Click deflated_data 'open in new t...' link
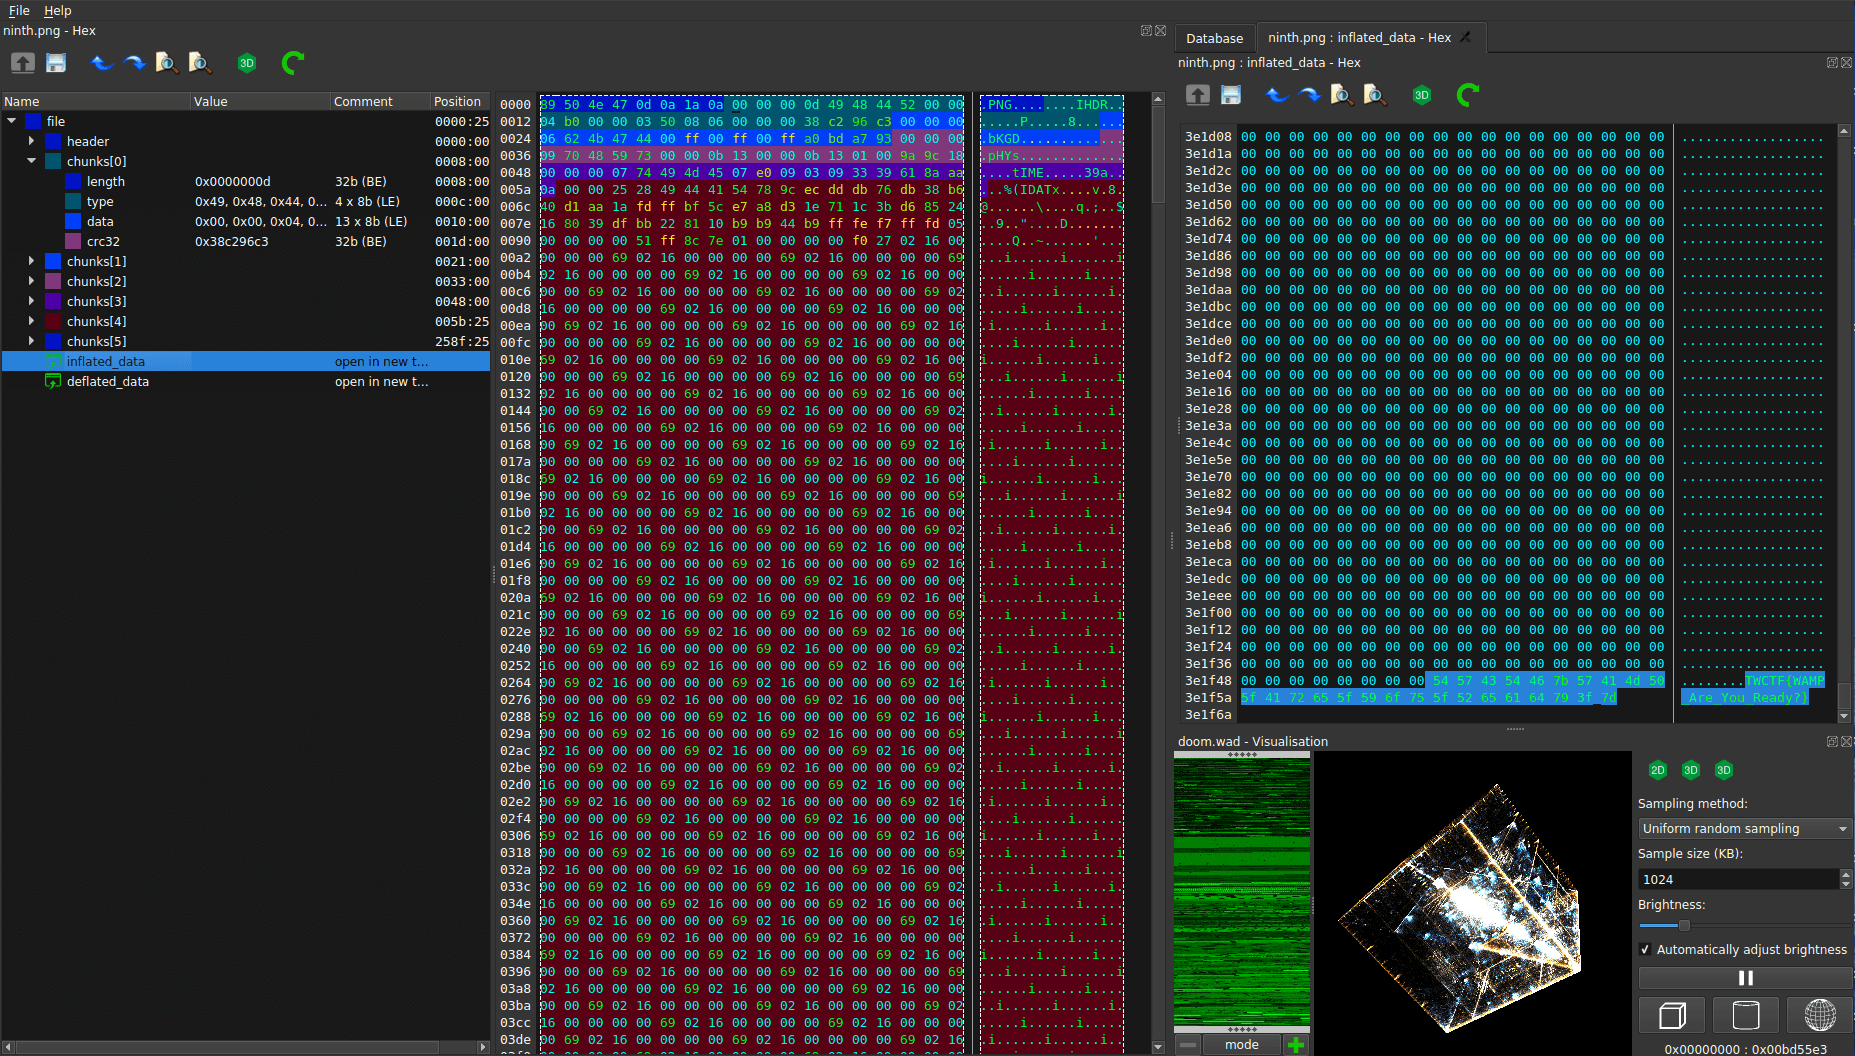 pos(381,382)
